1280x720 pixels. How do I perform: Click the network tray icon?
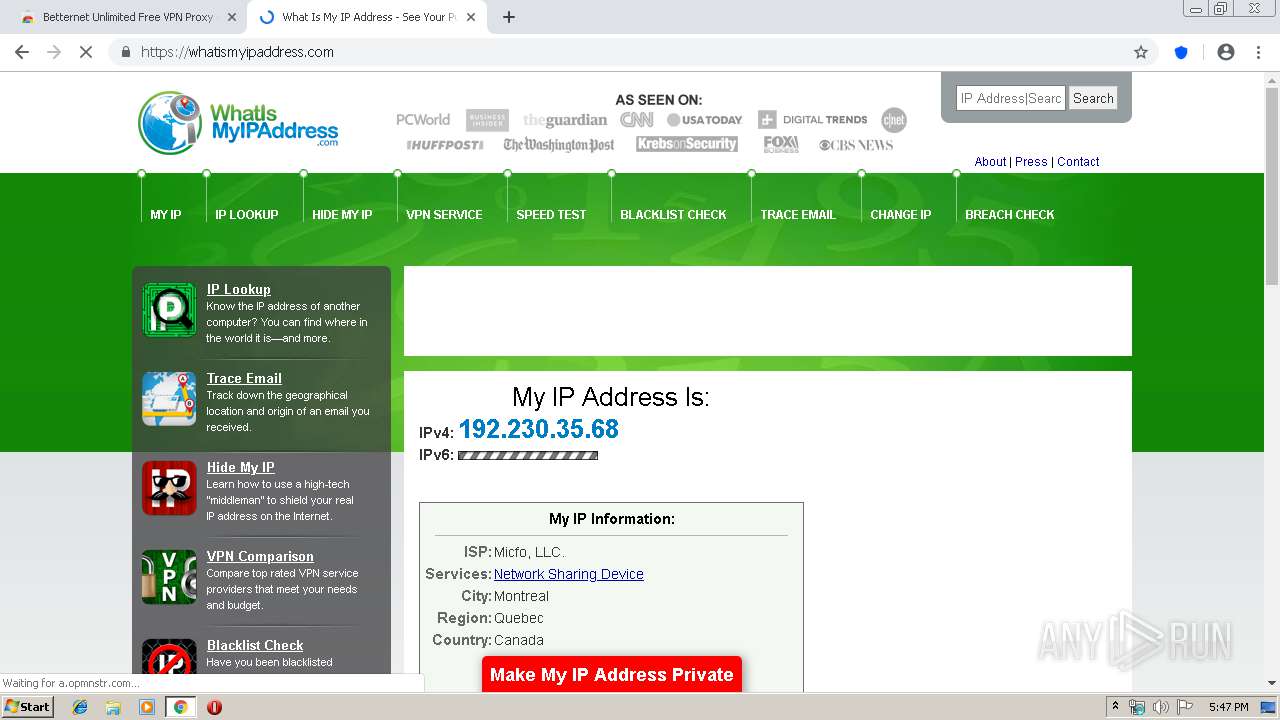1137,707
